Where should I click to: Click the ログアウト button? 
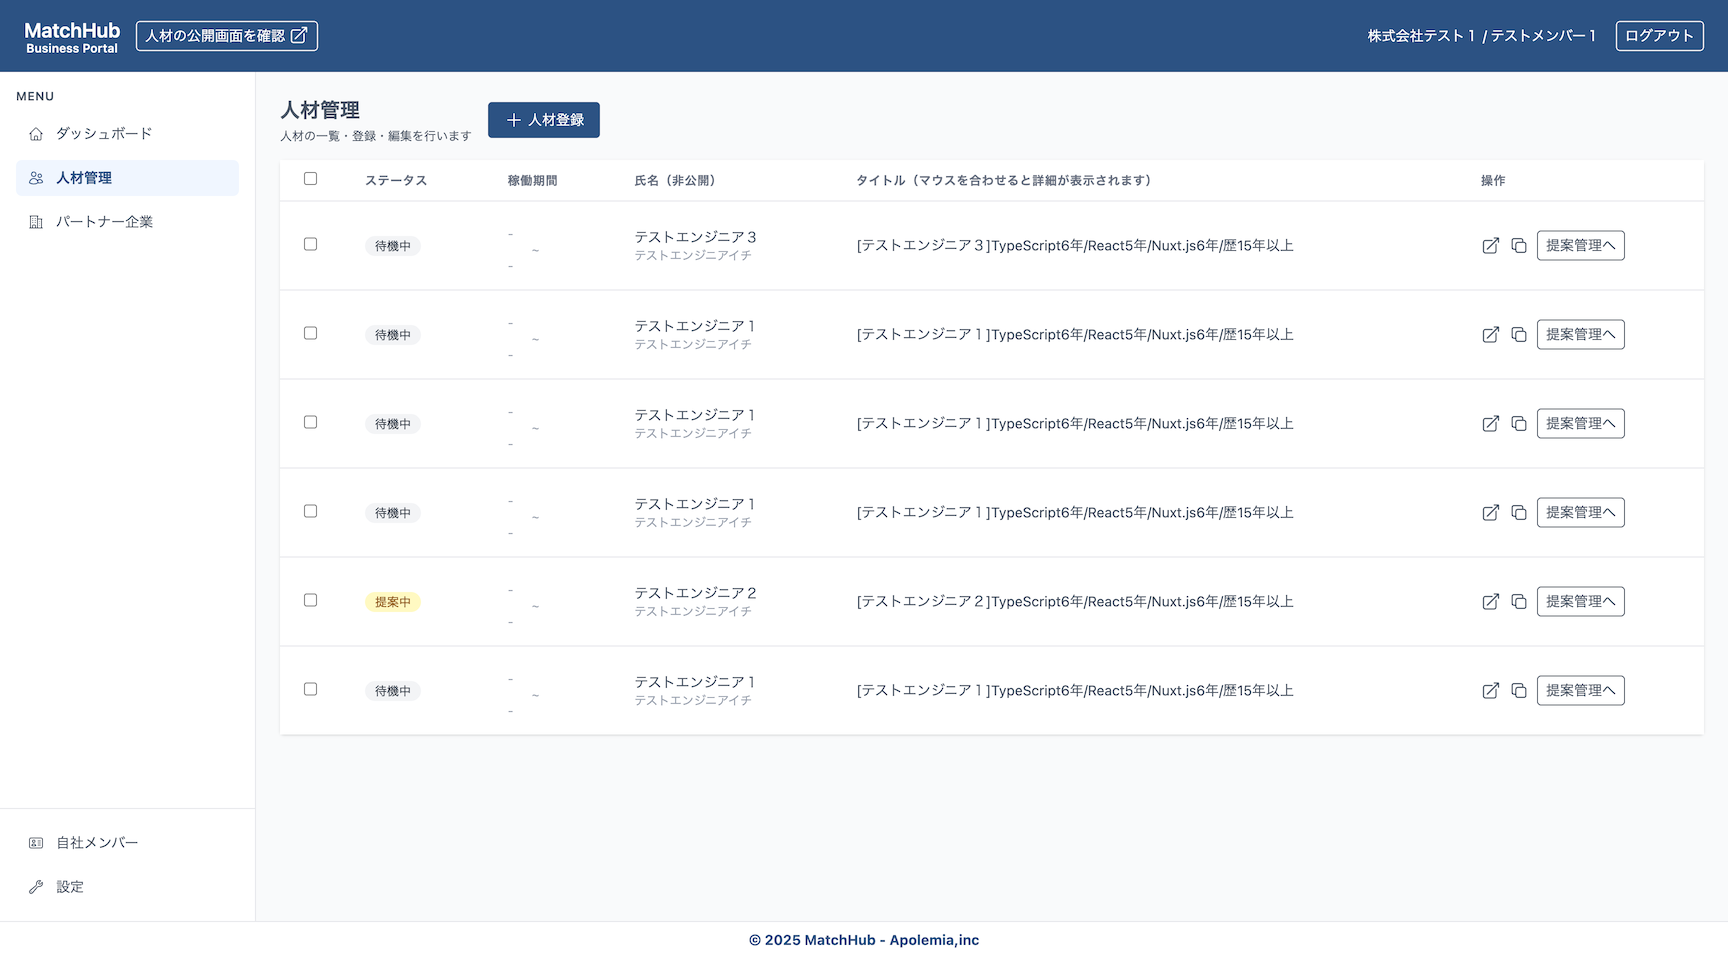(x=1658, y=36)
